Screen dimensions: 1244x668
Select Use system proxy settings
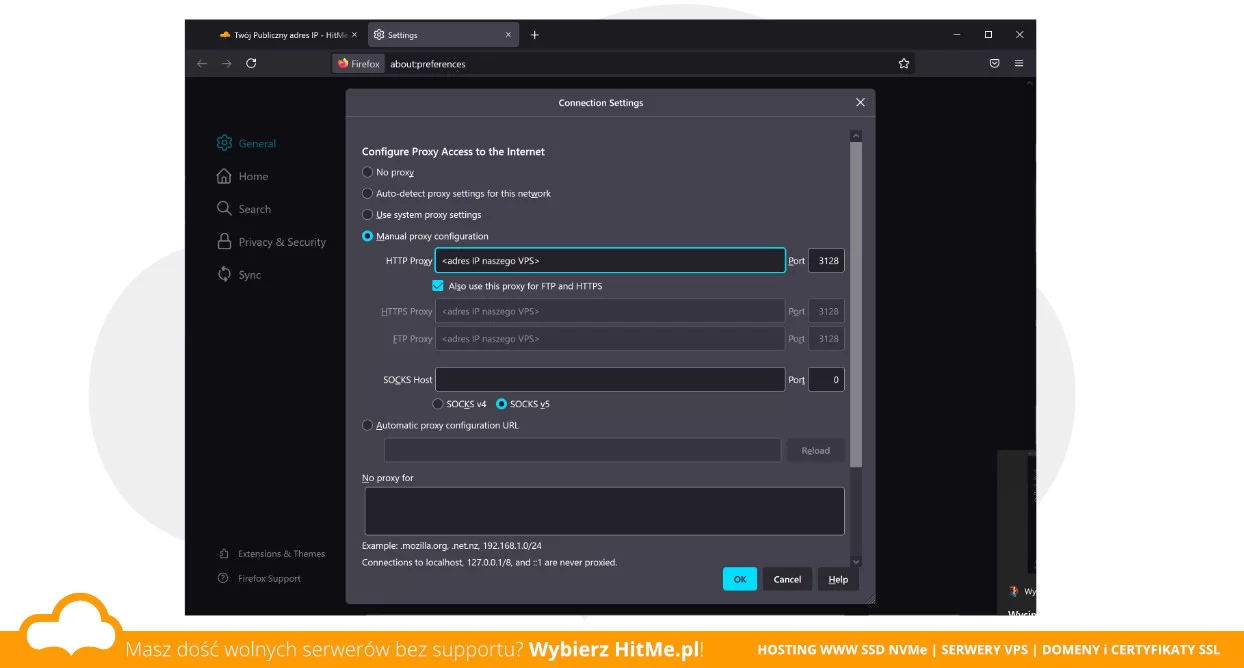[x=367, y=214]
